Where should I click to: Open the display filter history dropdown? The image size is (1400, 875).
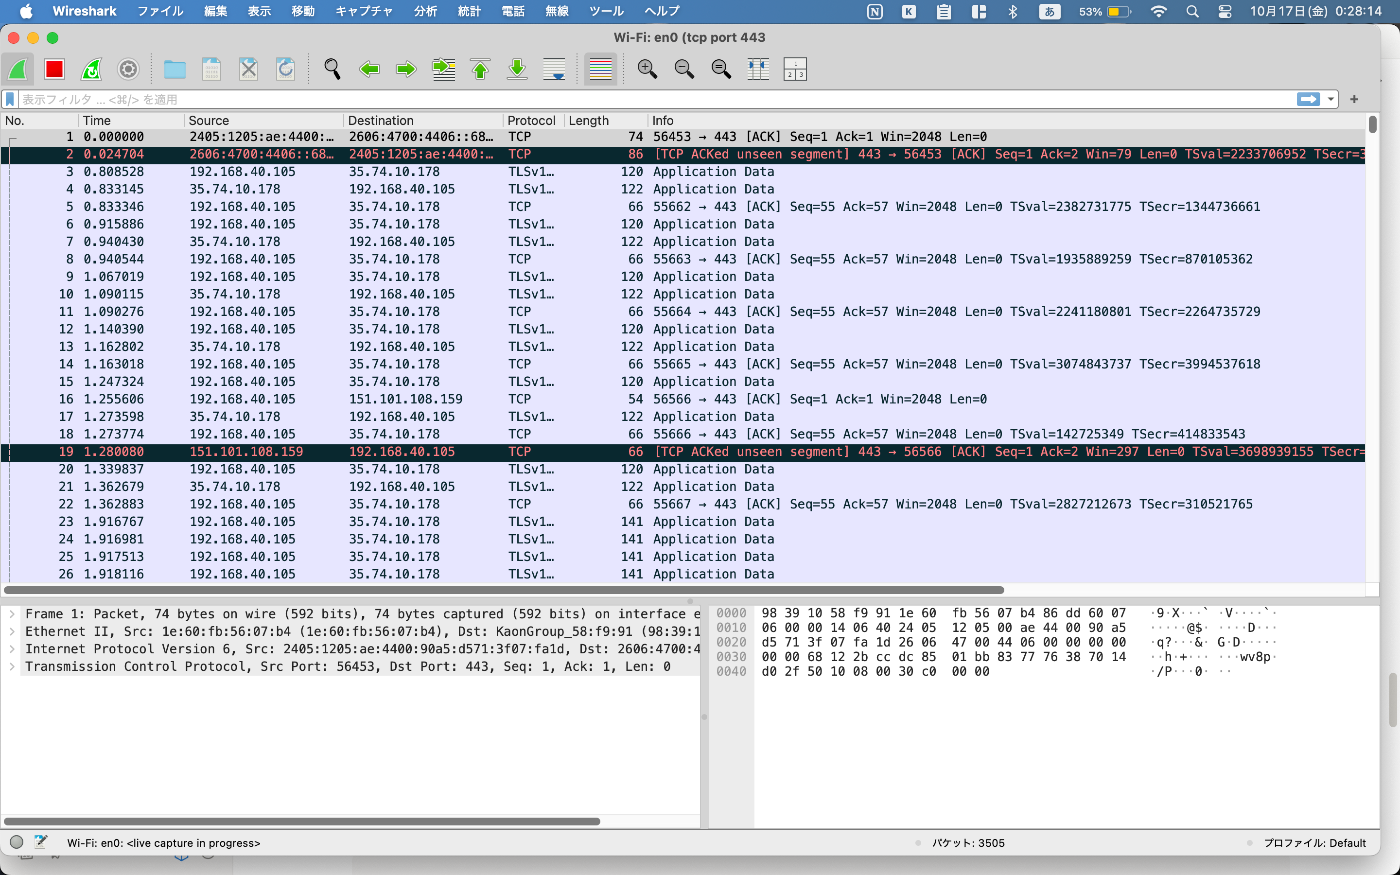[x=1331, y=99]
